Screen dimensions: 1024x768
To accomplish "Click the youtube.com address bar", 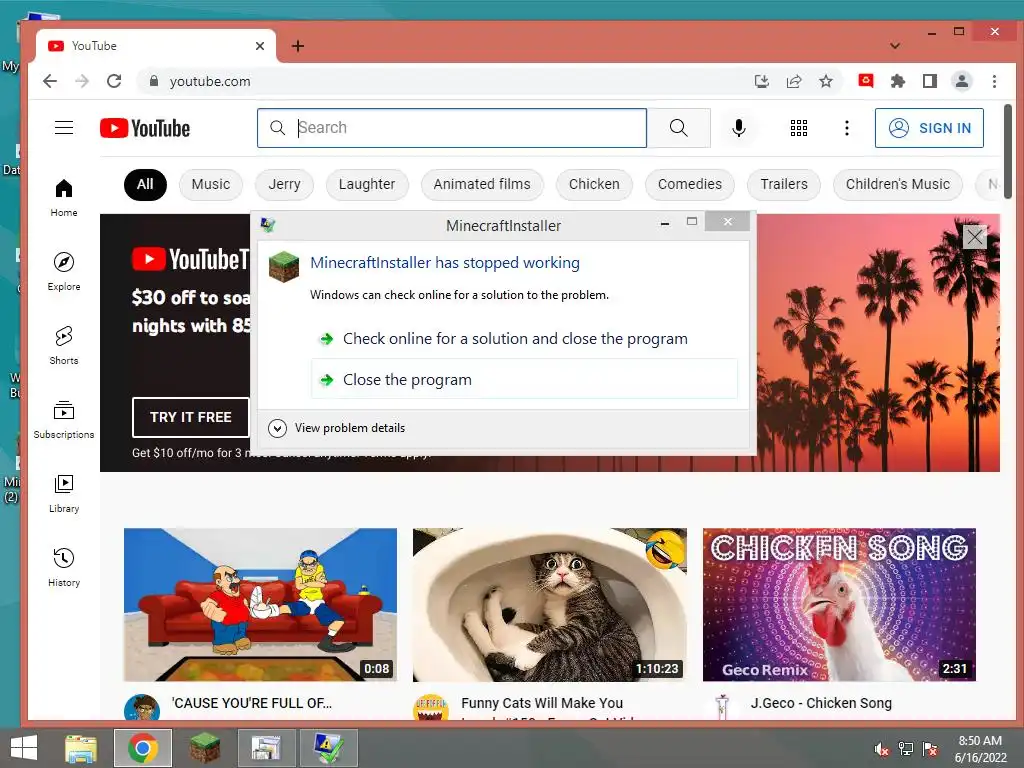I will [444, 81].
